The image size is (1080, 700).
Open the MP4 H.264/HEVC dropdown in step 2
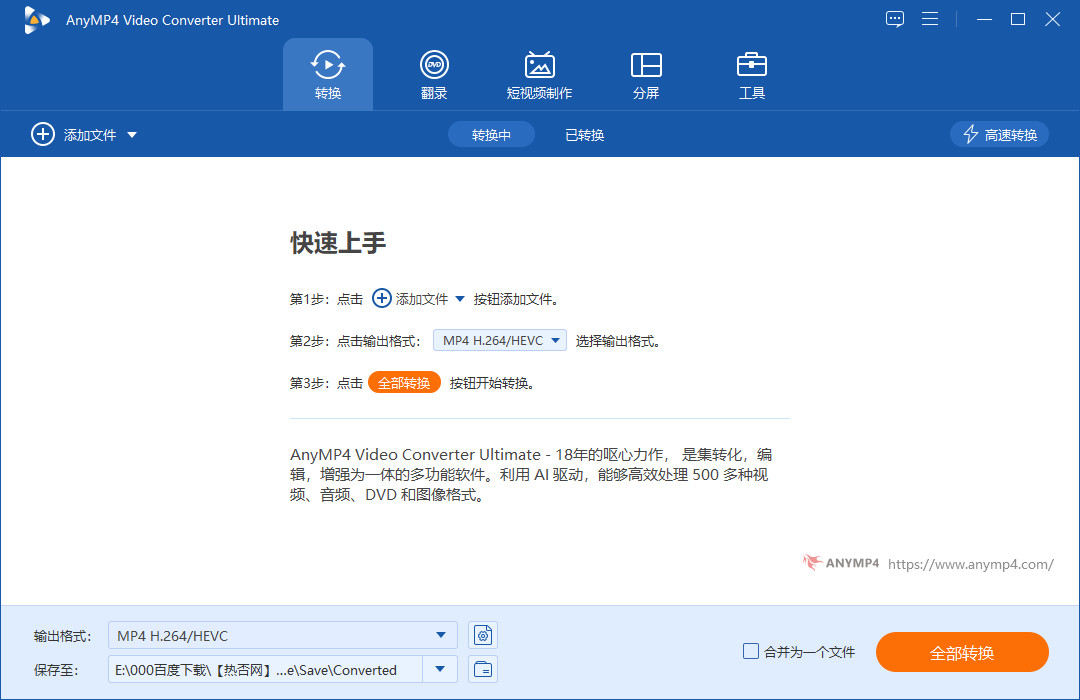pos(499,340)
